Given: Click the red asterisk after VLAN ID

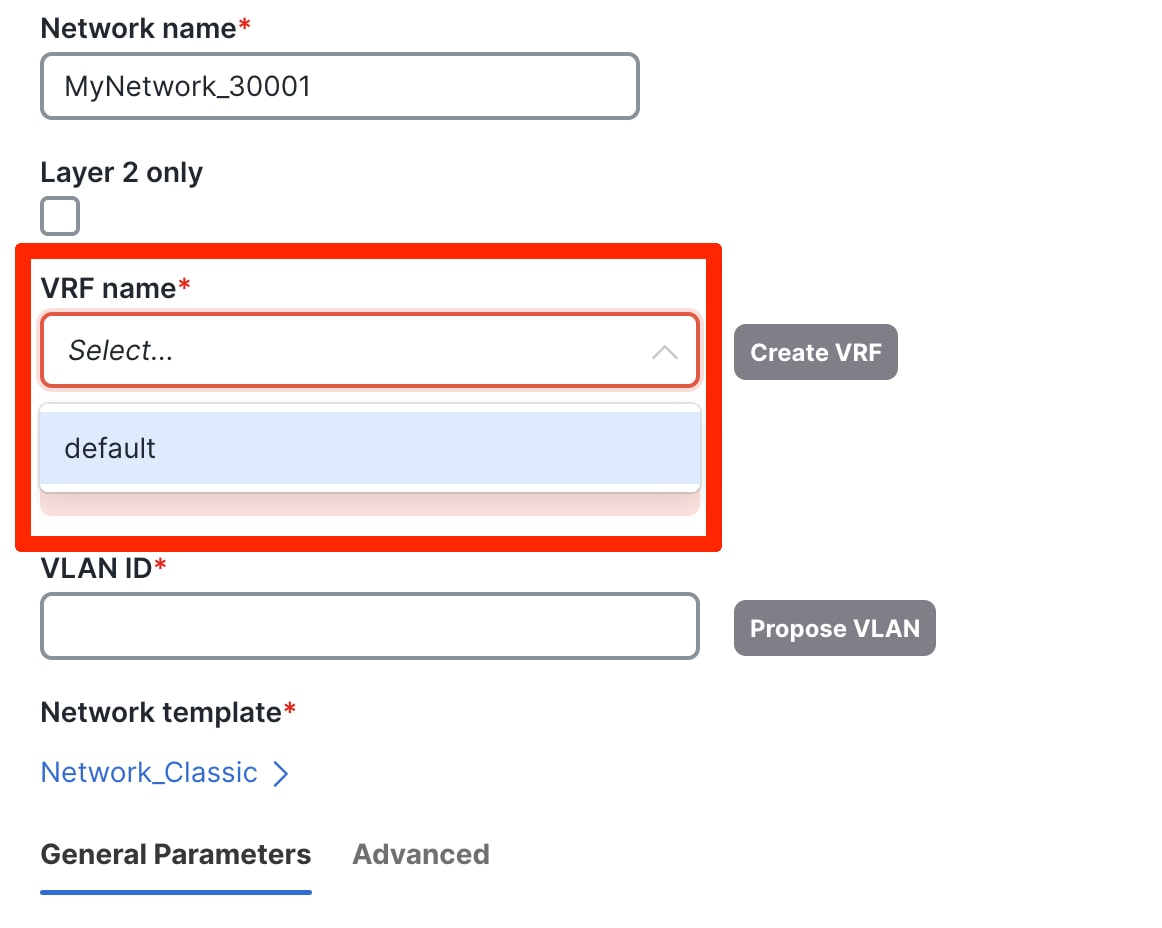Looking at the screenshot, I should pos(160,567).
